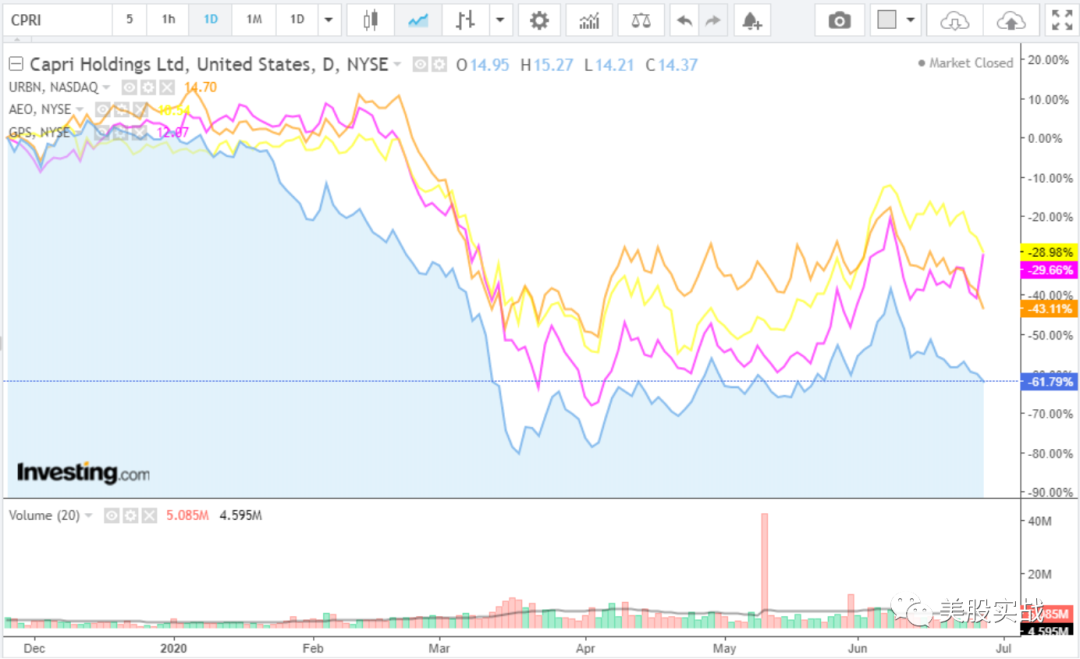The width and height of the screenshot is (1080, 659).
Task: Open the interval dropdown arrow
Action: pyautogui.click(x=329, y=20)
